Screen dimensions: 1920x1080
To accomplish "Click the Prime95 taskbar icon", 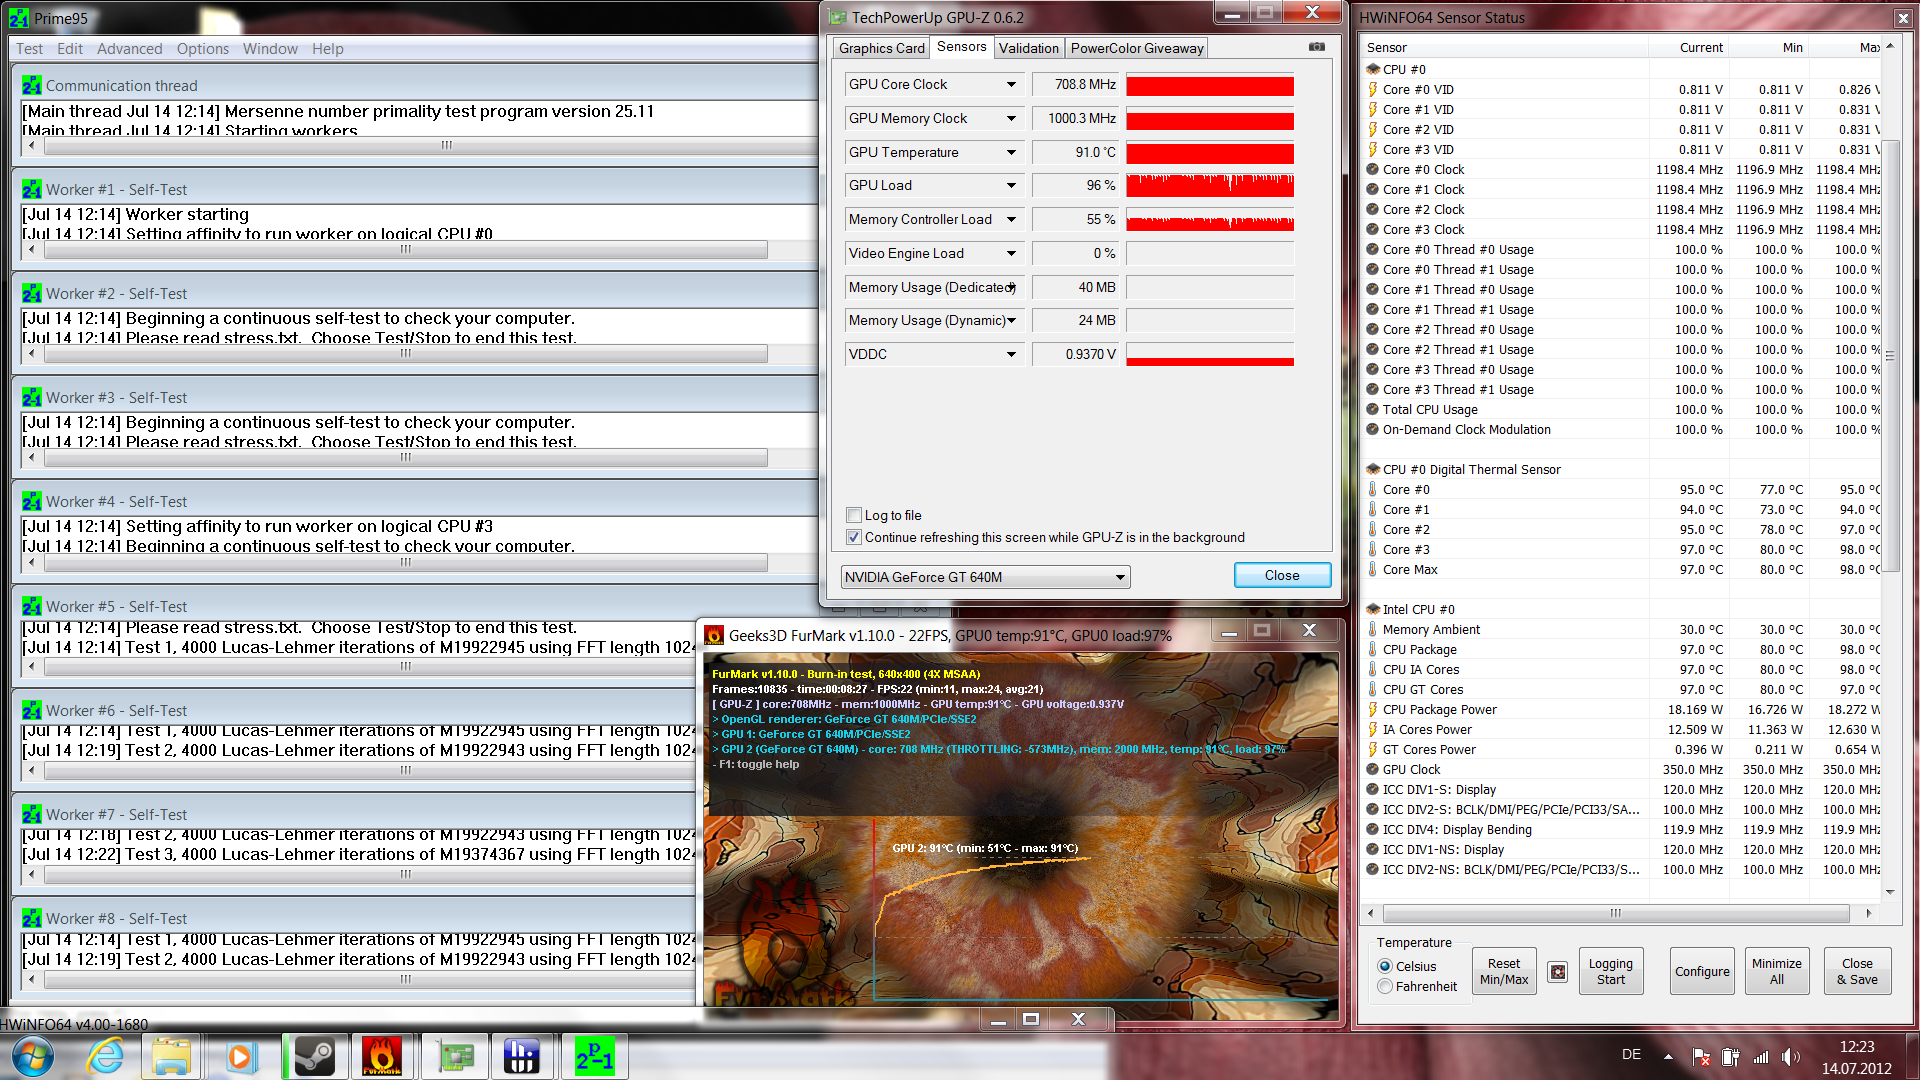I will [x=594, y=1057].
